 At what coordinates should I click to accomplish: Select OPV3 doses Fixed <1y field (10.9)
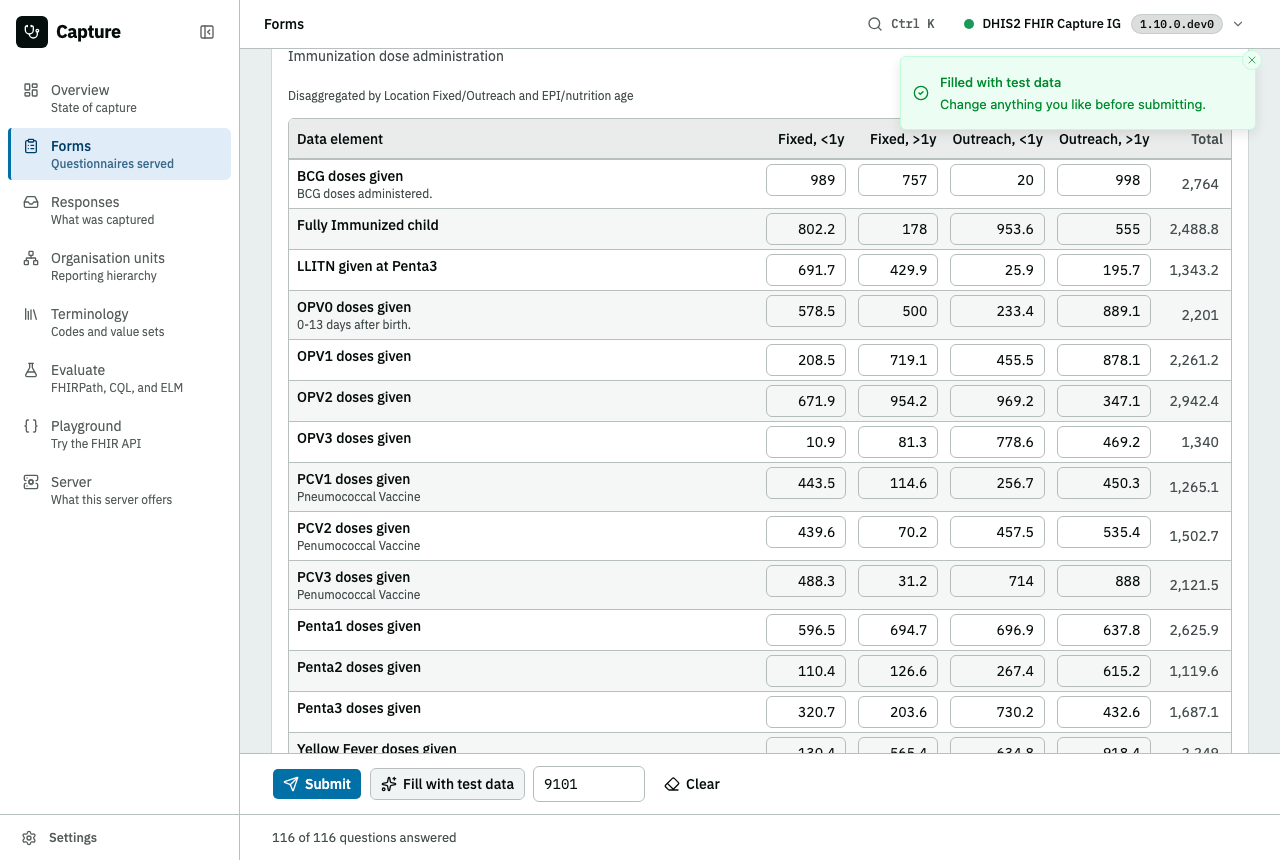point(806,442)
